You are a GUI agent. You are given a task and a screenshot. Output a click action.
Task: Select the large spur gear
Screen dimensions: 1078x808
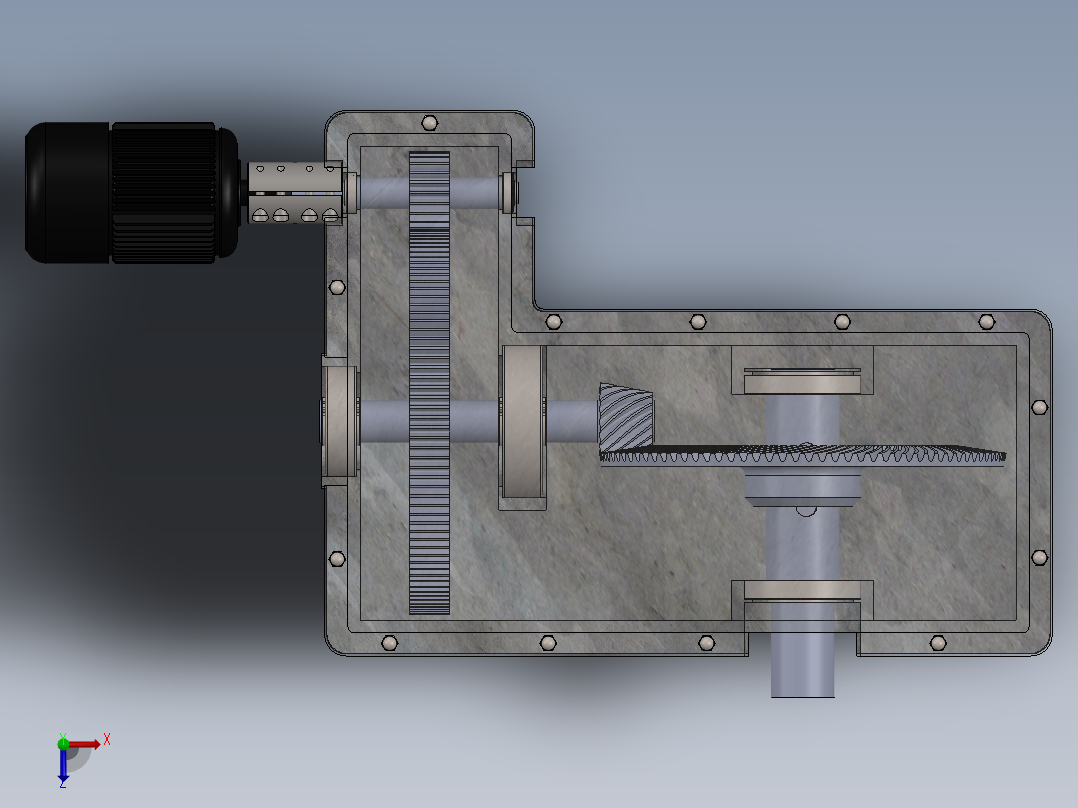click(430, 421)
